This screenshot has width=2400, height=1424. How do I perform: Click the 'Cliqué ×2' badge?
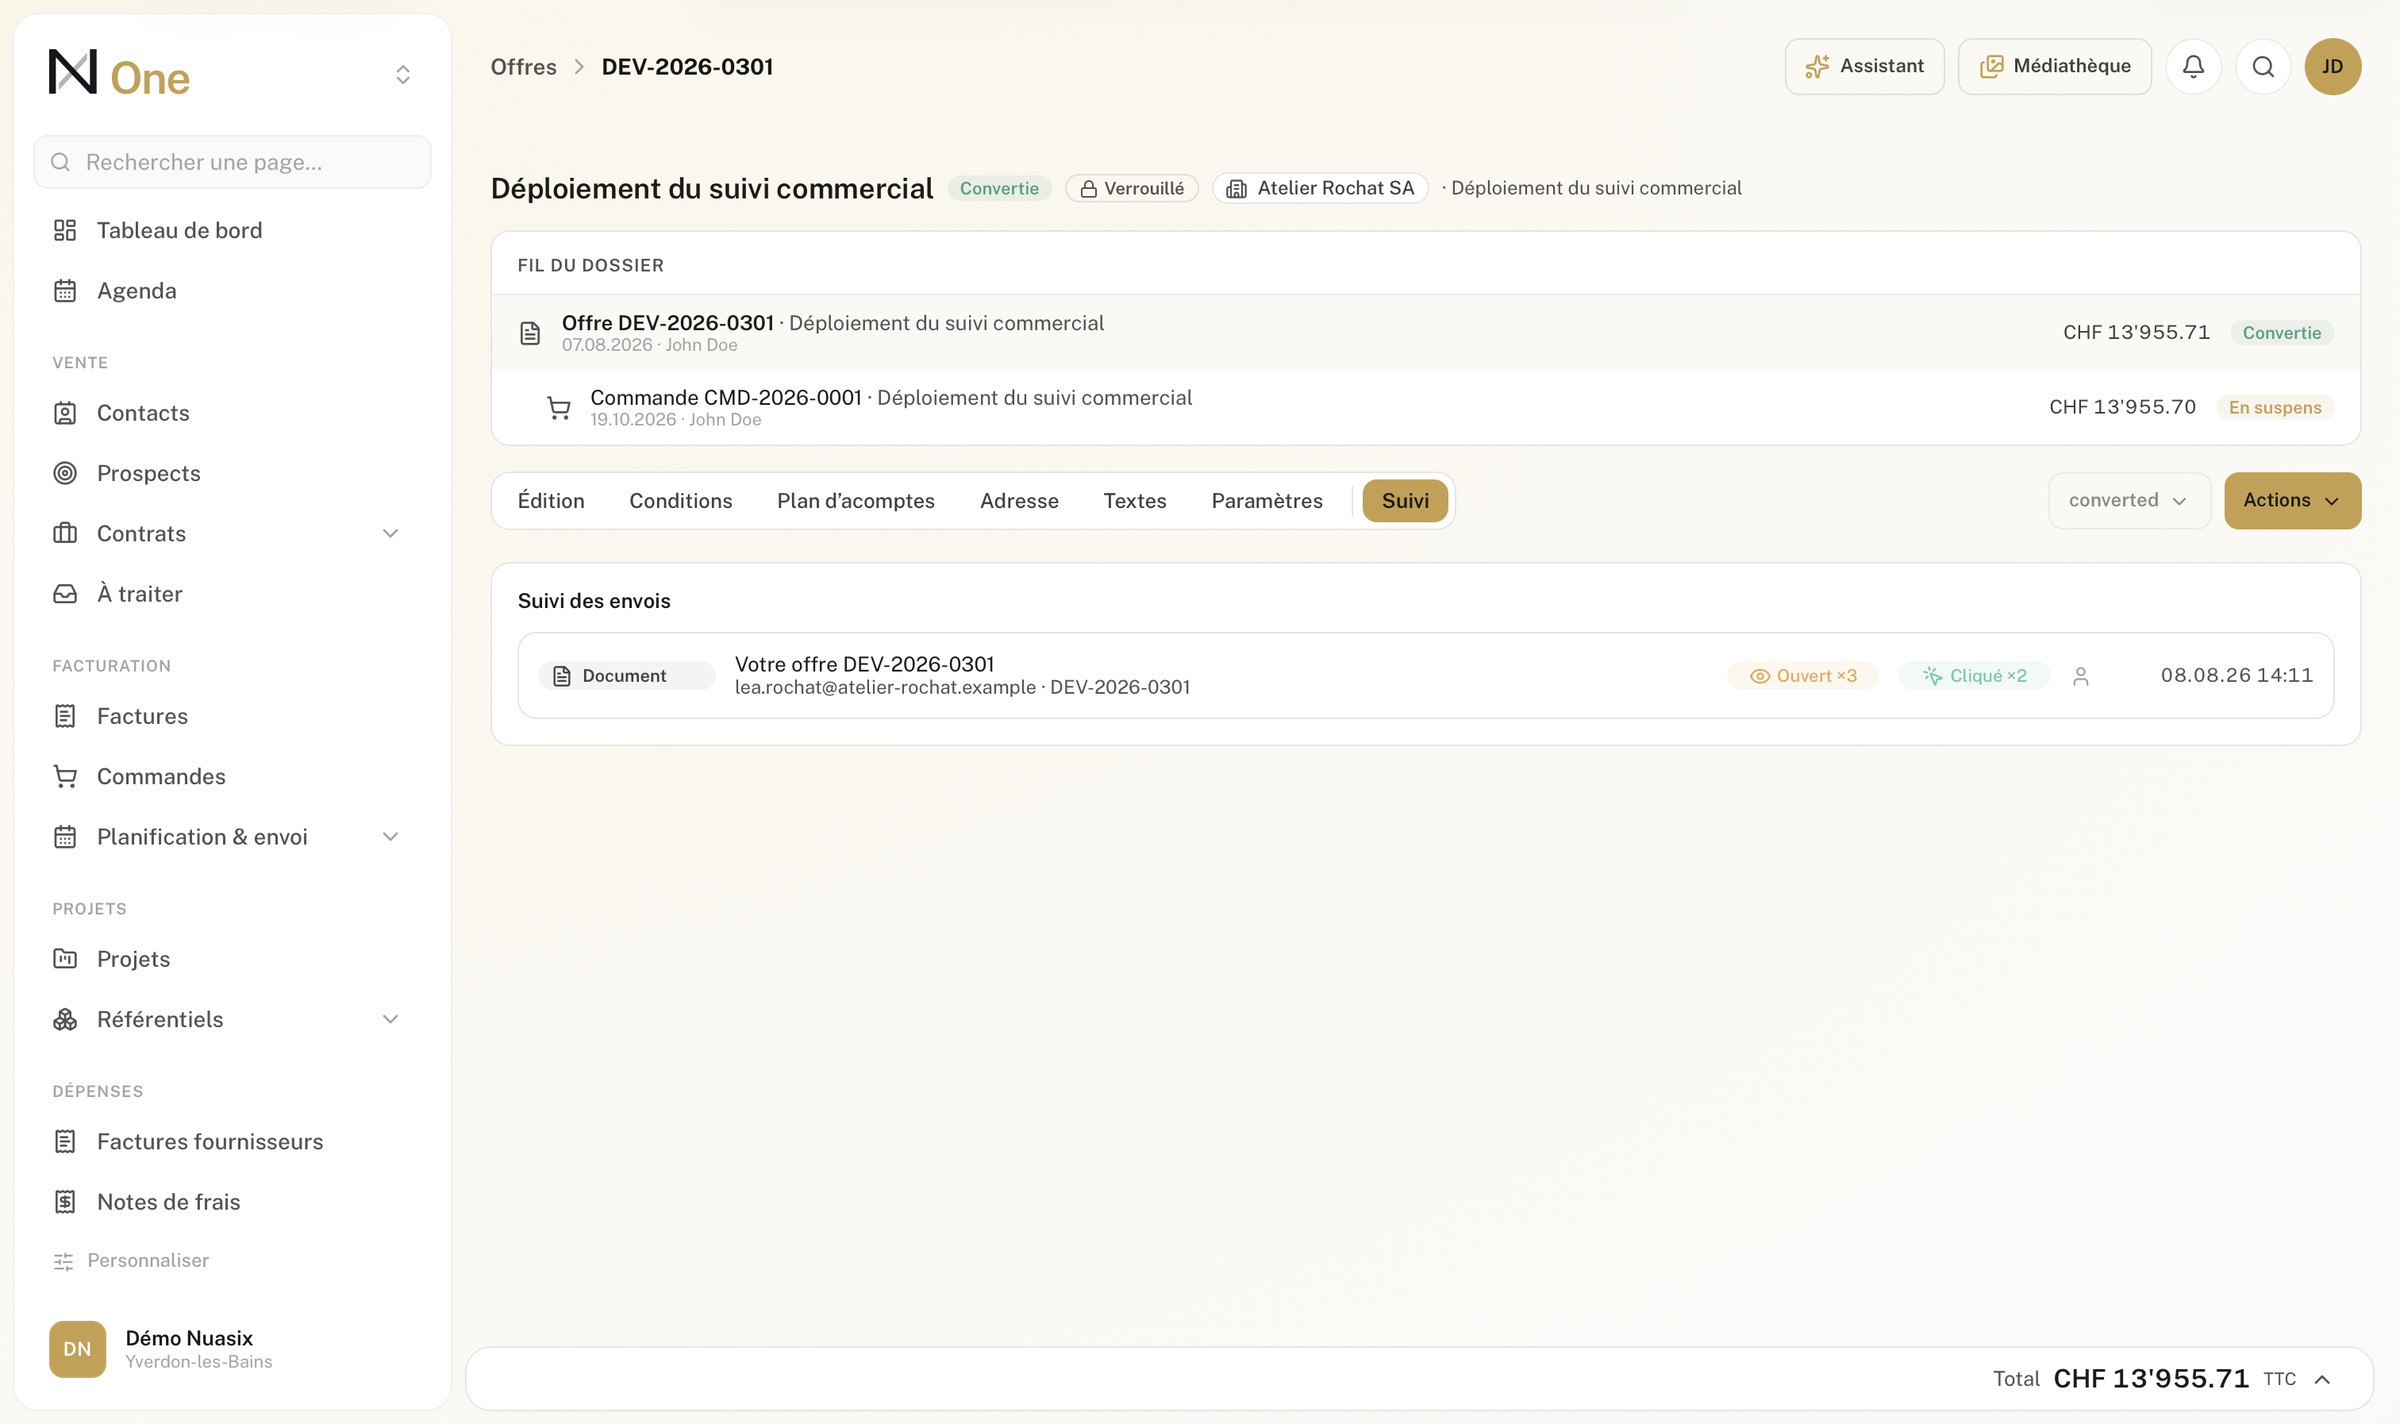[x=1974, y=676]
